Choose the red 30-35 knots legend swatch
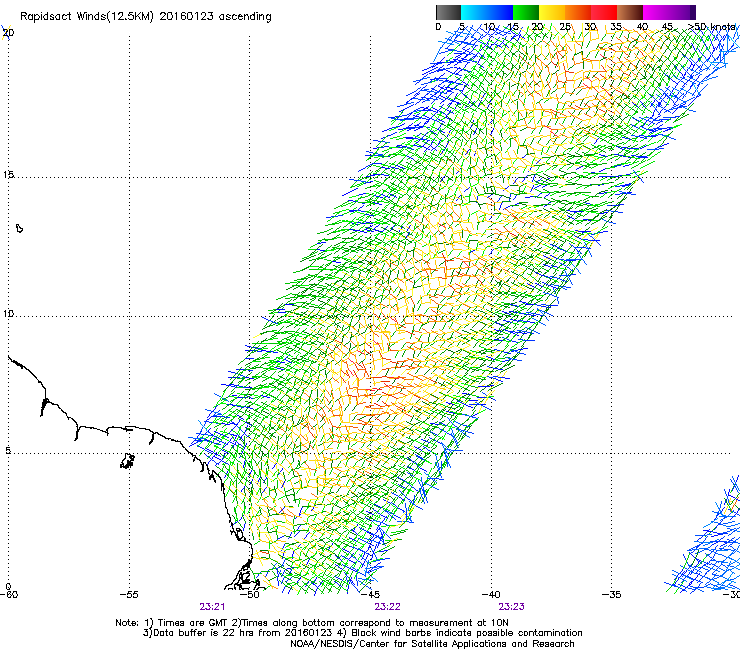This screenshot has height=650, width=740. [x=604, y=12]
